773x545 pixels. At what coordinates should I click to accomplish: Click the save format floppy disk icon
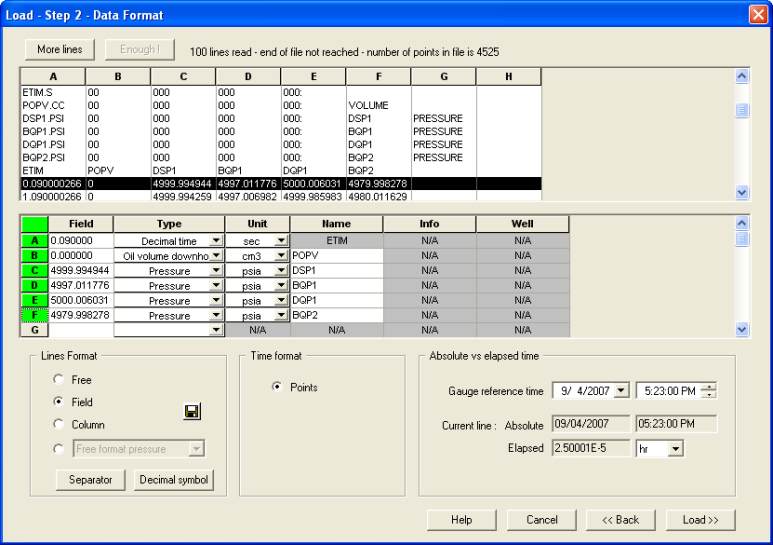point(192,411)
